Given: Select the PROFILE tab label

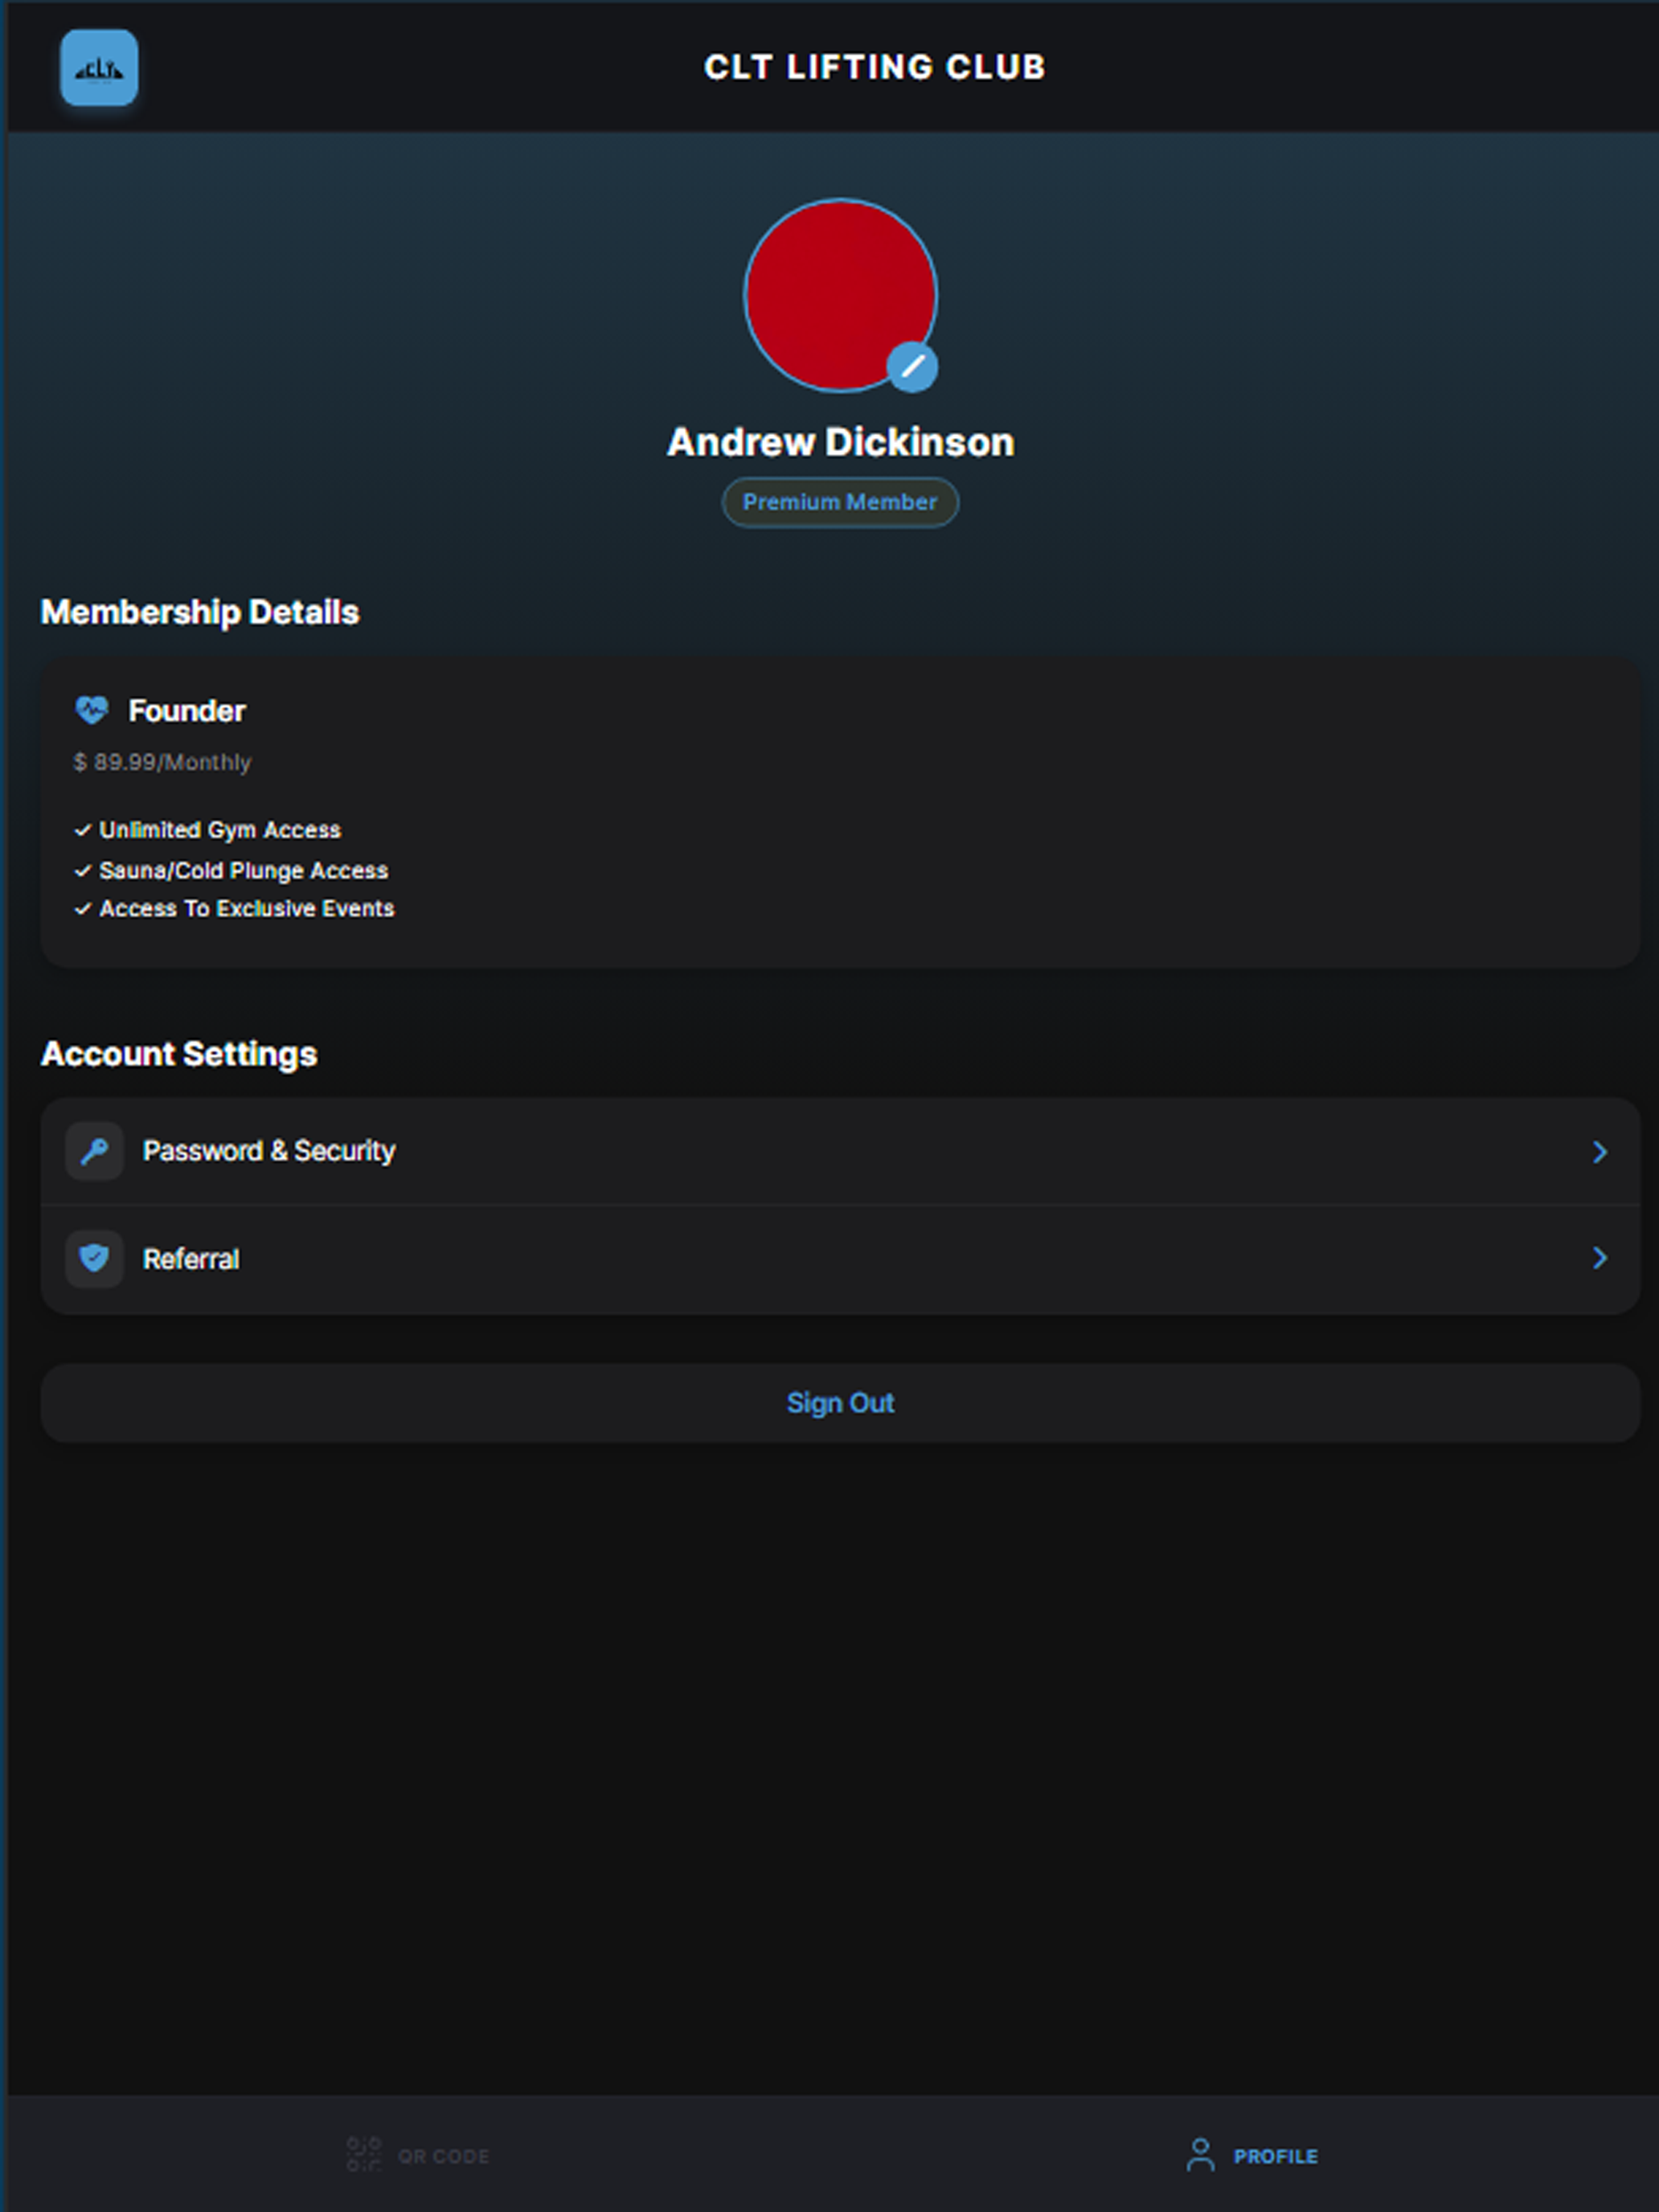Looking at the screenshot, I should coord(1275,2156).
